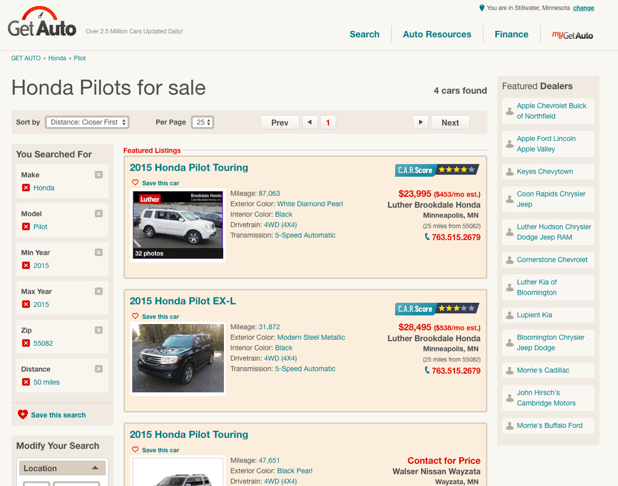The width and height of the screenshot is (618, 486).
Task: Click dealer icon beside Lupient Kia
Action: (x=510, y=315)
